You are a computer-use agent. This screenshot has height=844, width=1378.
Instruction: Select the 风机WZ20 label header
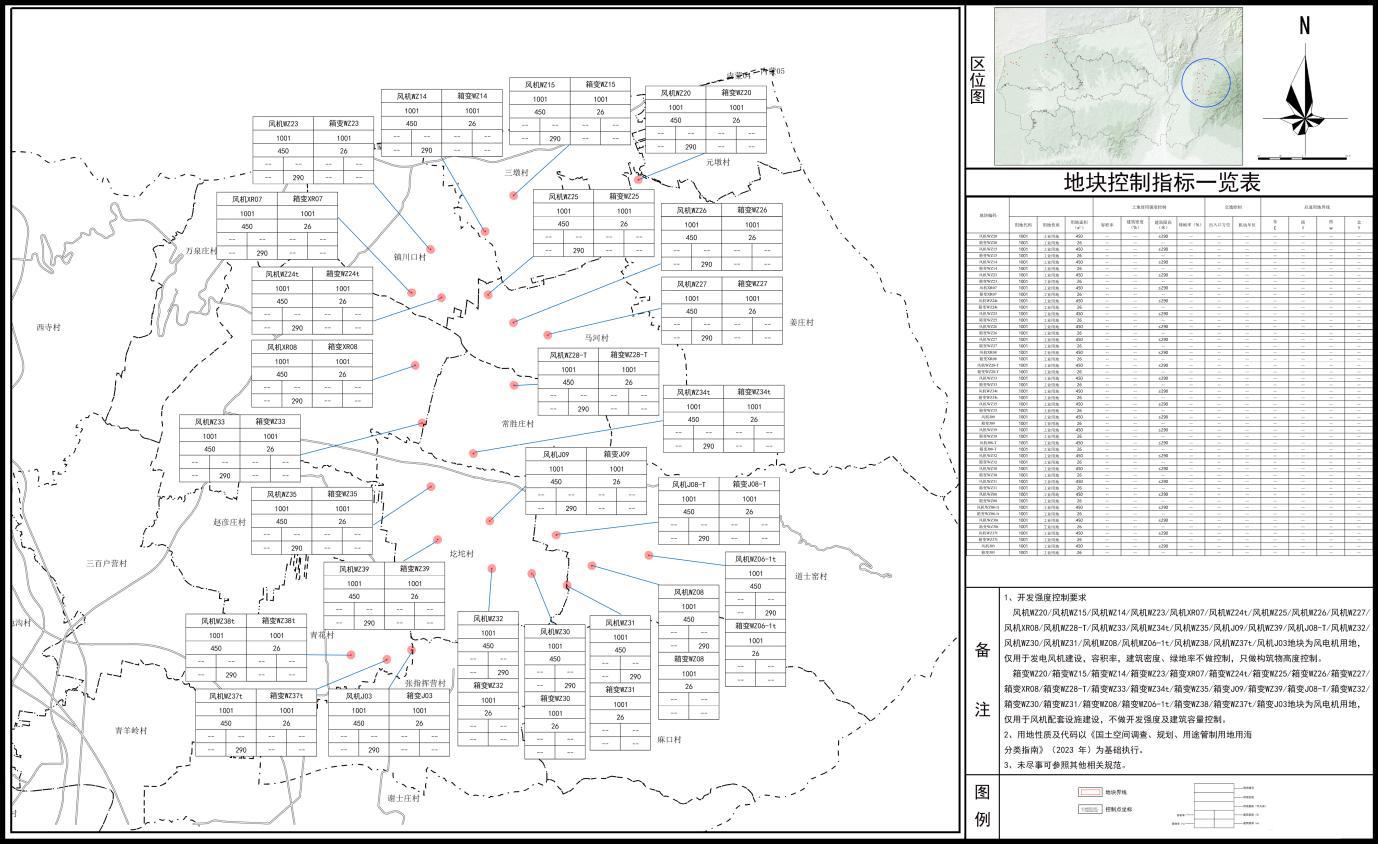tap(675, 93)
